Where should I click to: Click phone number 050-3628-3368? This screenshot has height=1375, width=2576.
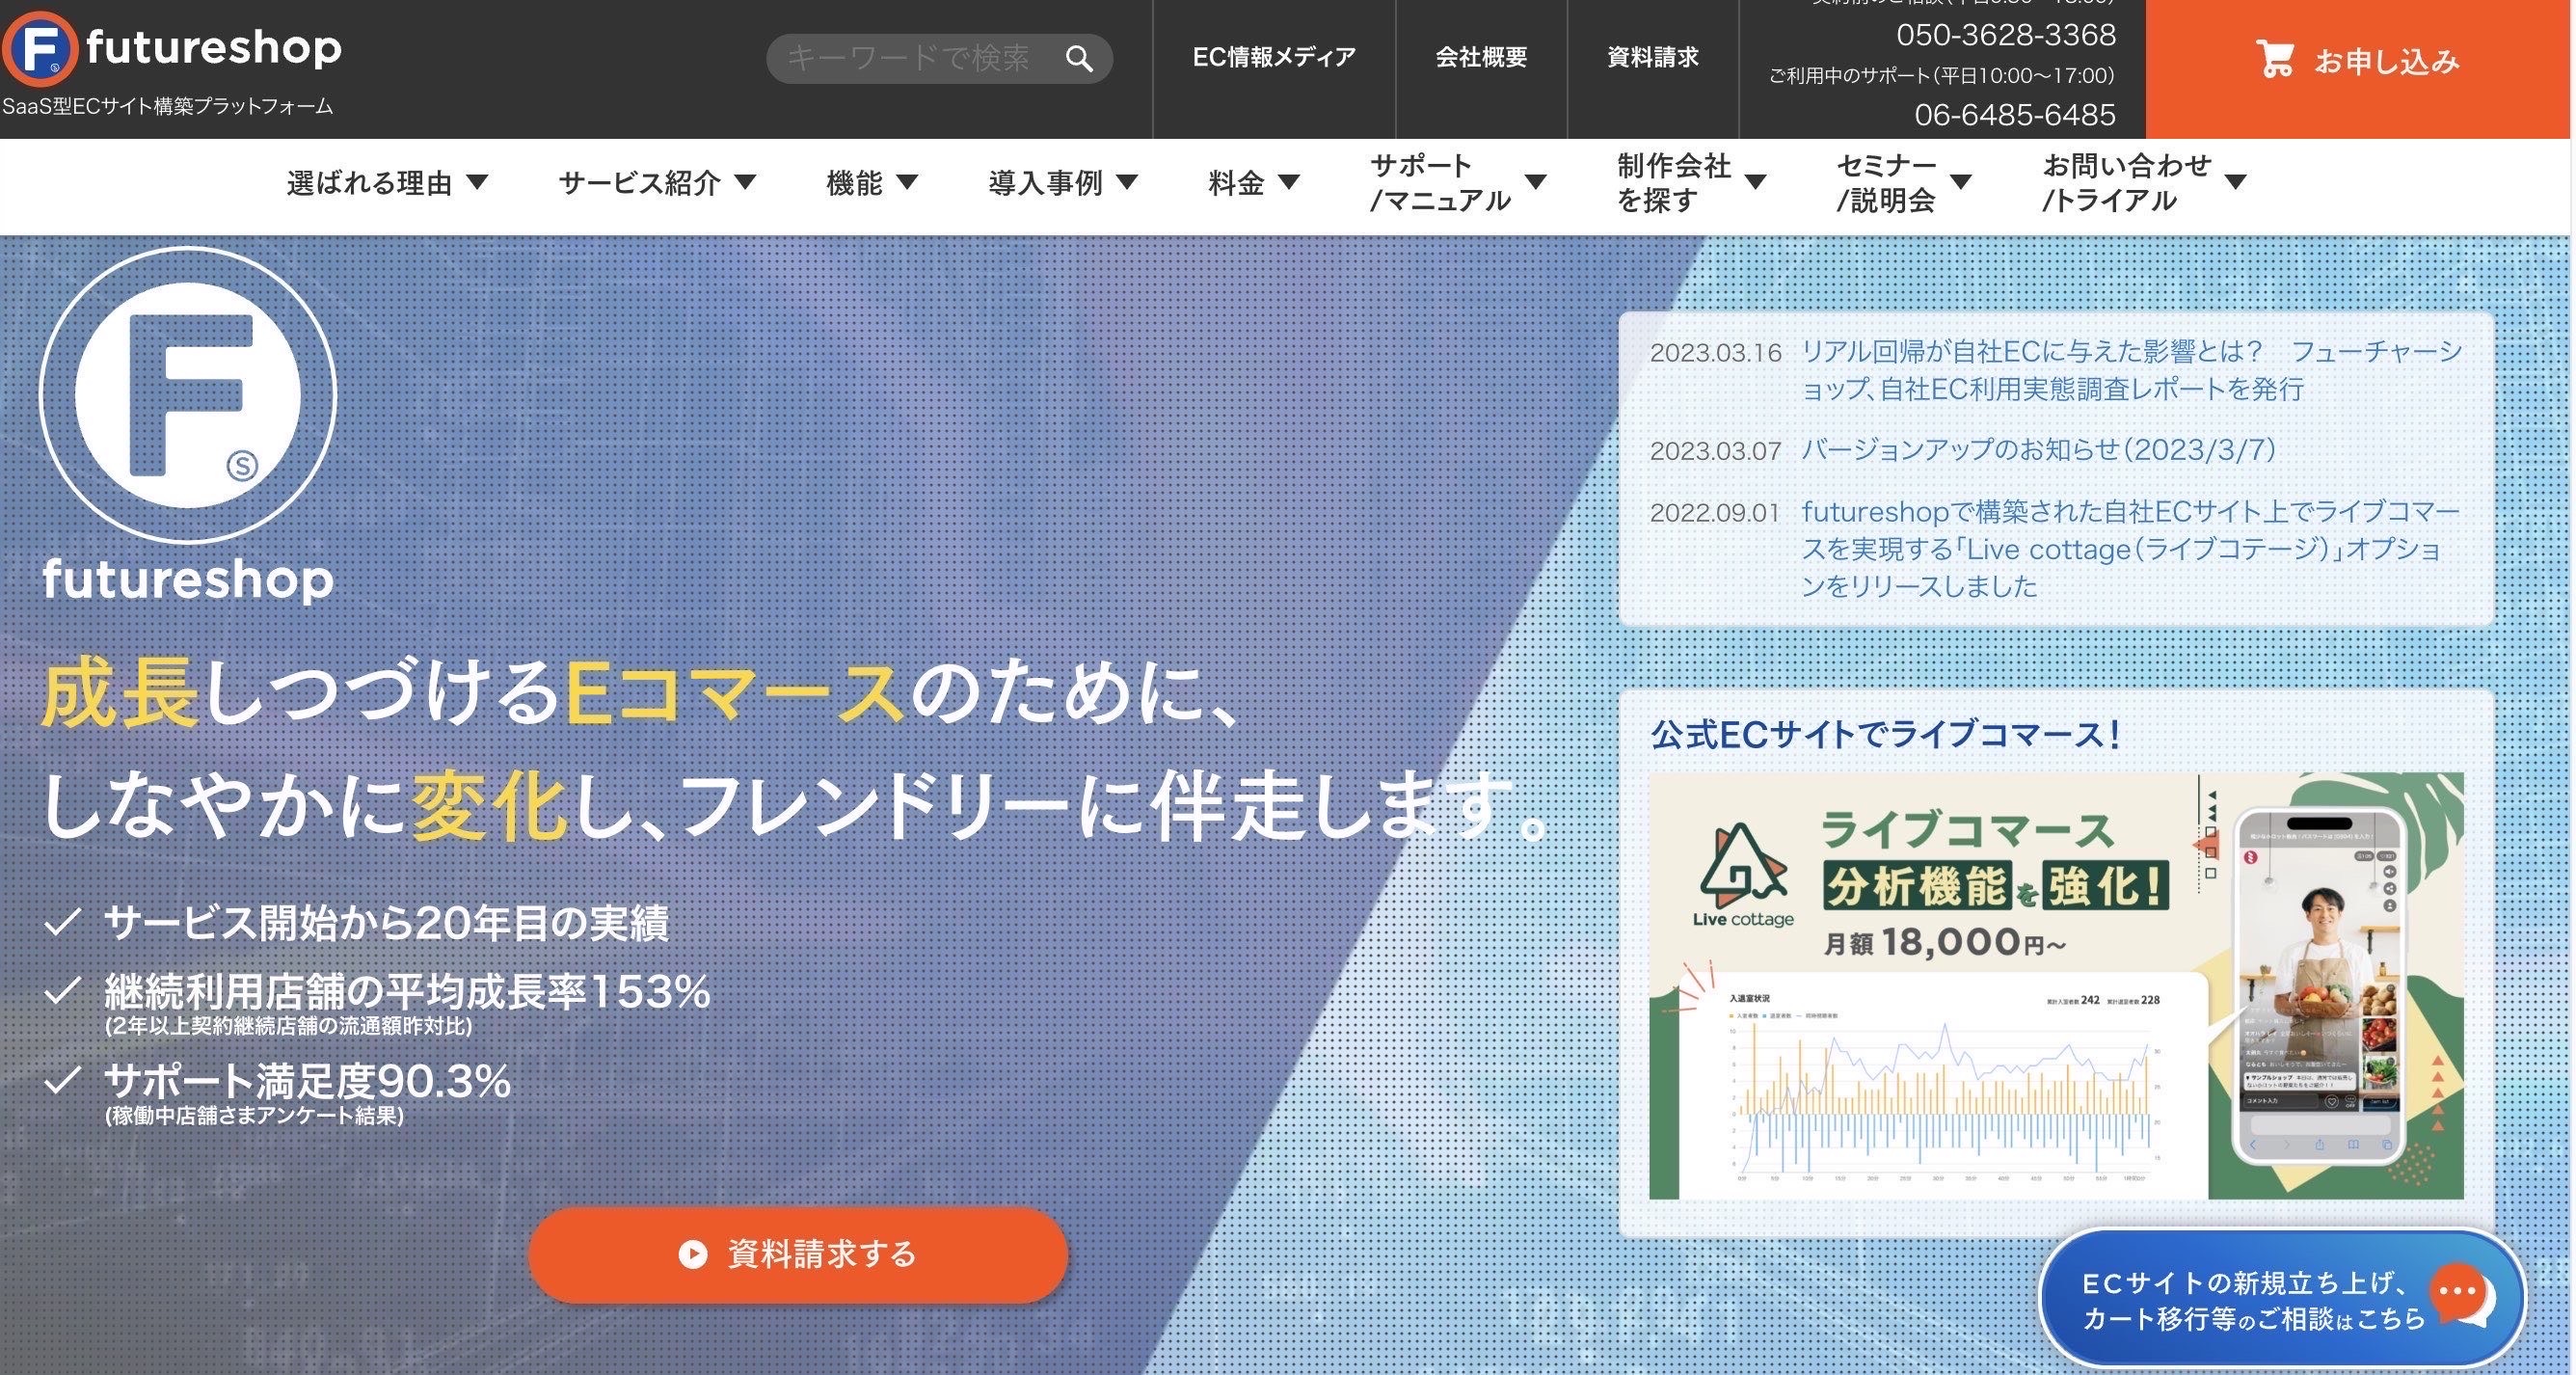pyautogui.click(x=2006, y=35)
